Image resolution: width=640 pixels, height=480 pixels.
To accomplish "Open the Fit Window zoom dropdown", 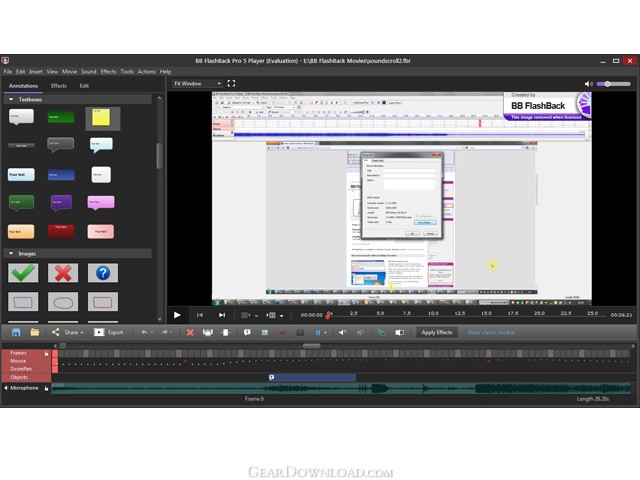I will pos(197,83).
